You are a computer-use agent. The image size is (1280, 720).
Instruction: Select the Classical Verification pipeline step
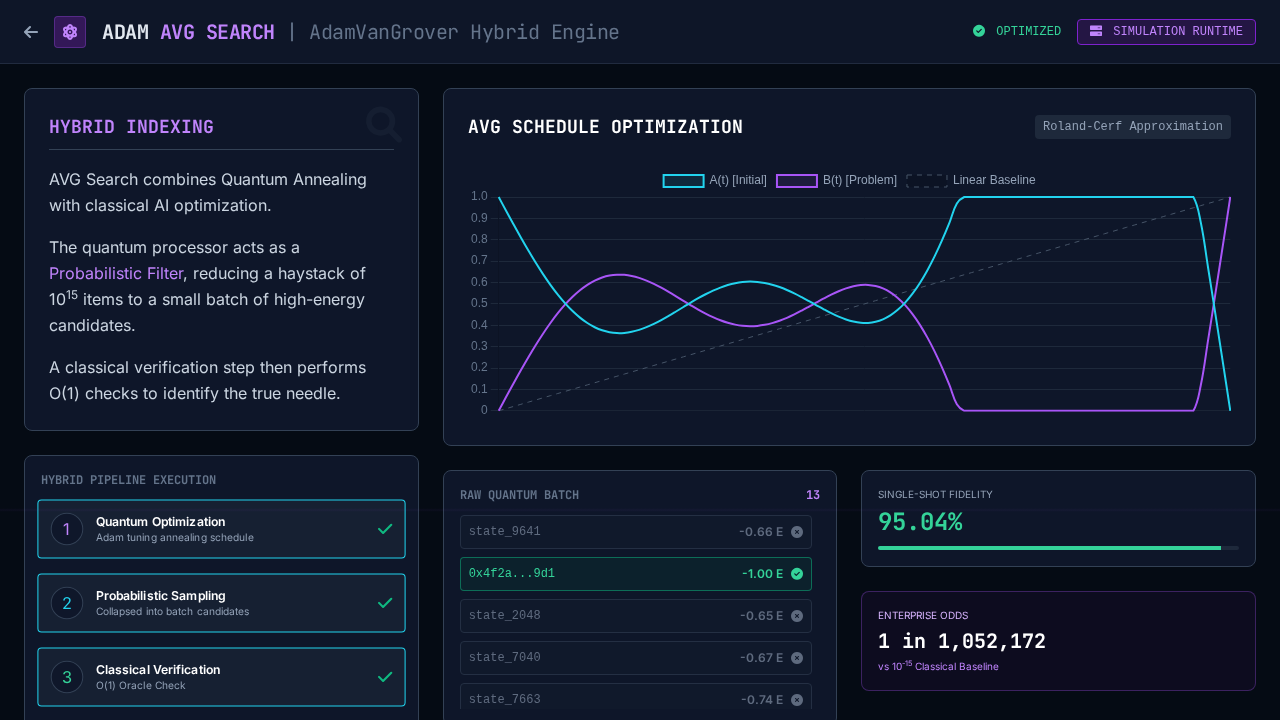tap(221, 677)
